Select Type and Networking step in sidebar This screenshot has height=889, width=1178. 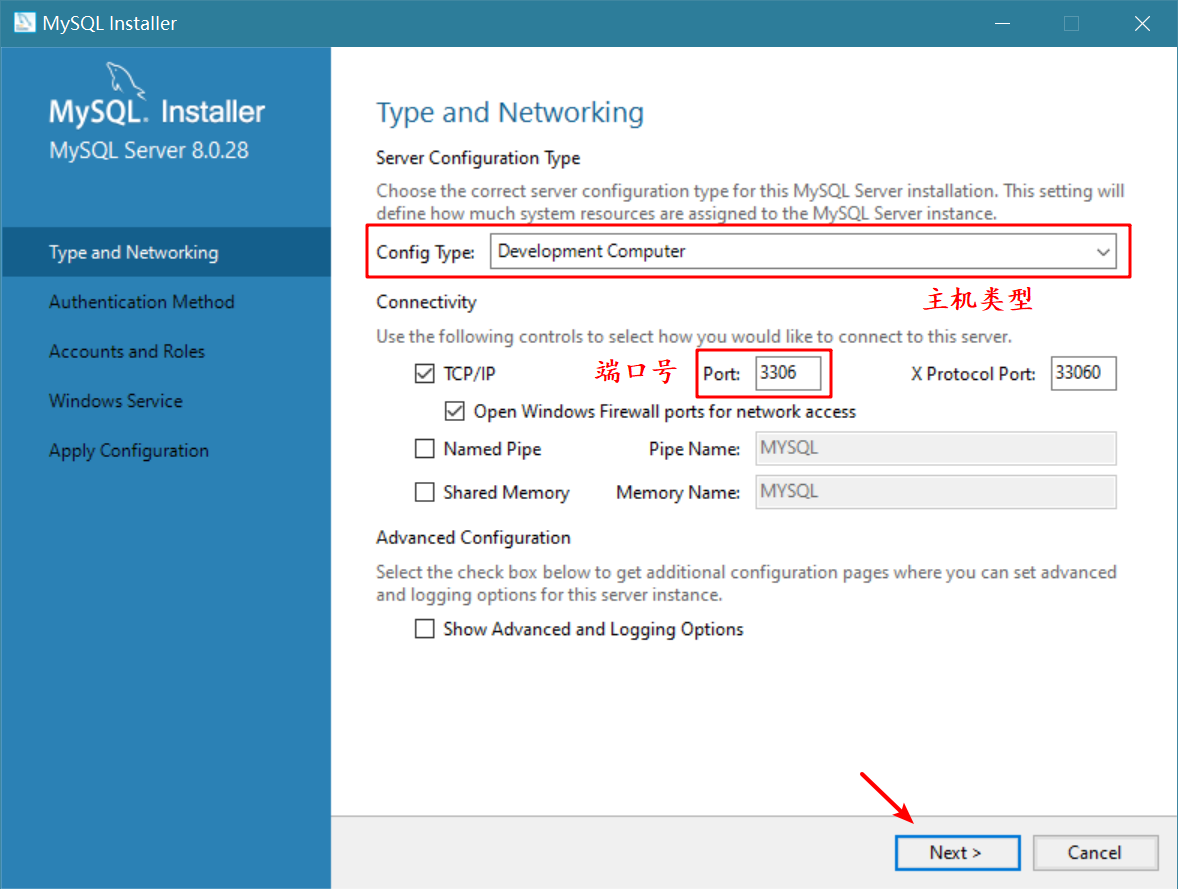[166, 252]
